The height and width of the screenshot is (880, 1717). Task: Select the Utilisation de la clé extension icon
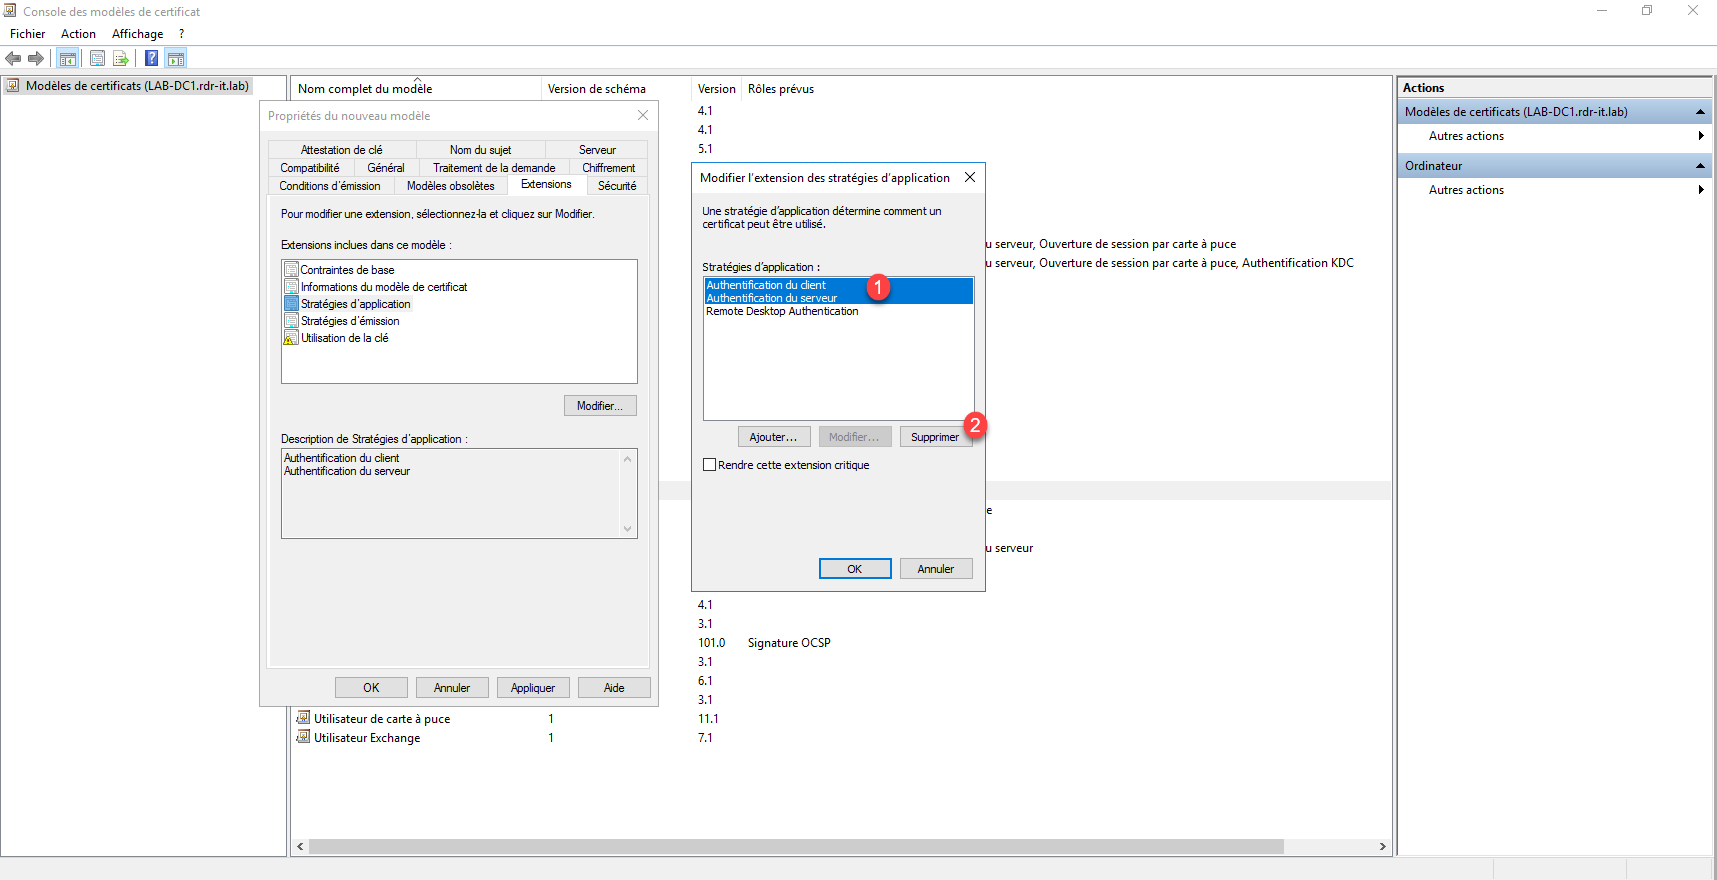(x=291, y=338)
